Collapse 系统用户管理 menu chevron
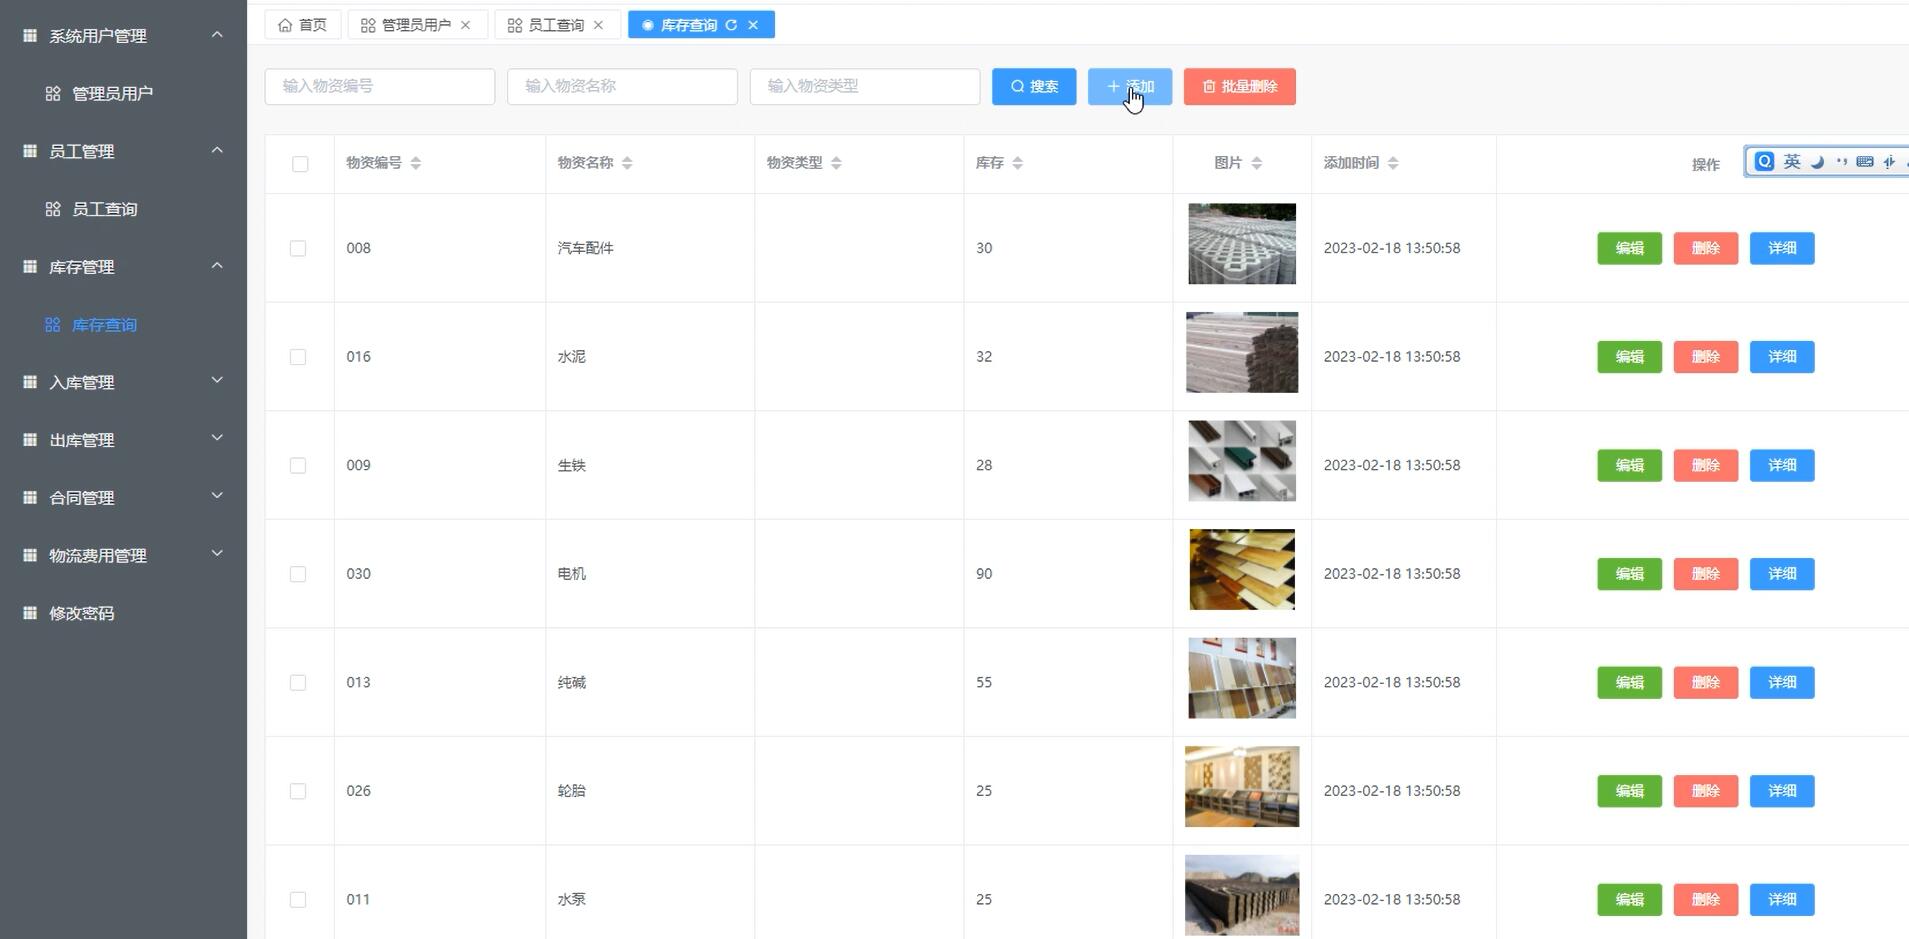1909x939 pixels. 217,34
